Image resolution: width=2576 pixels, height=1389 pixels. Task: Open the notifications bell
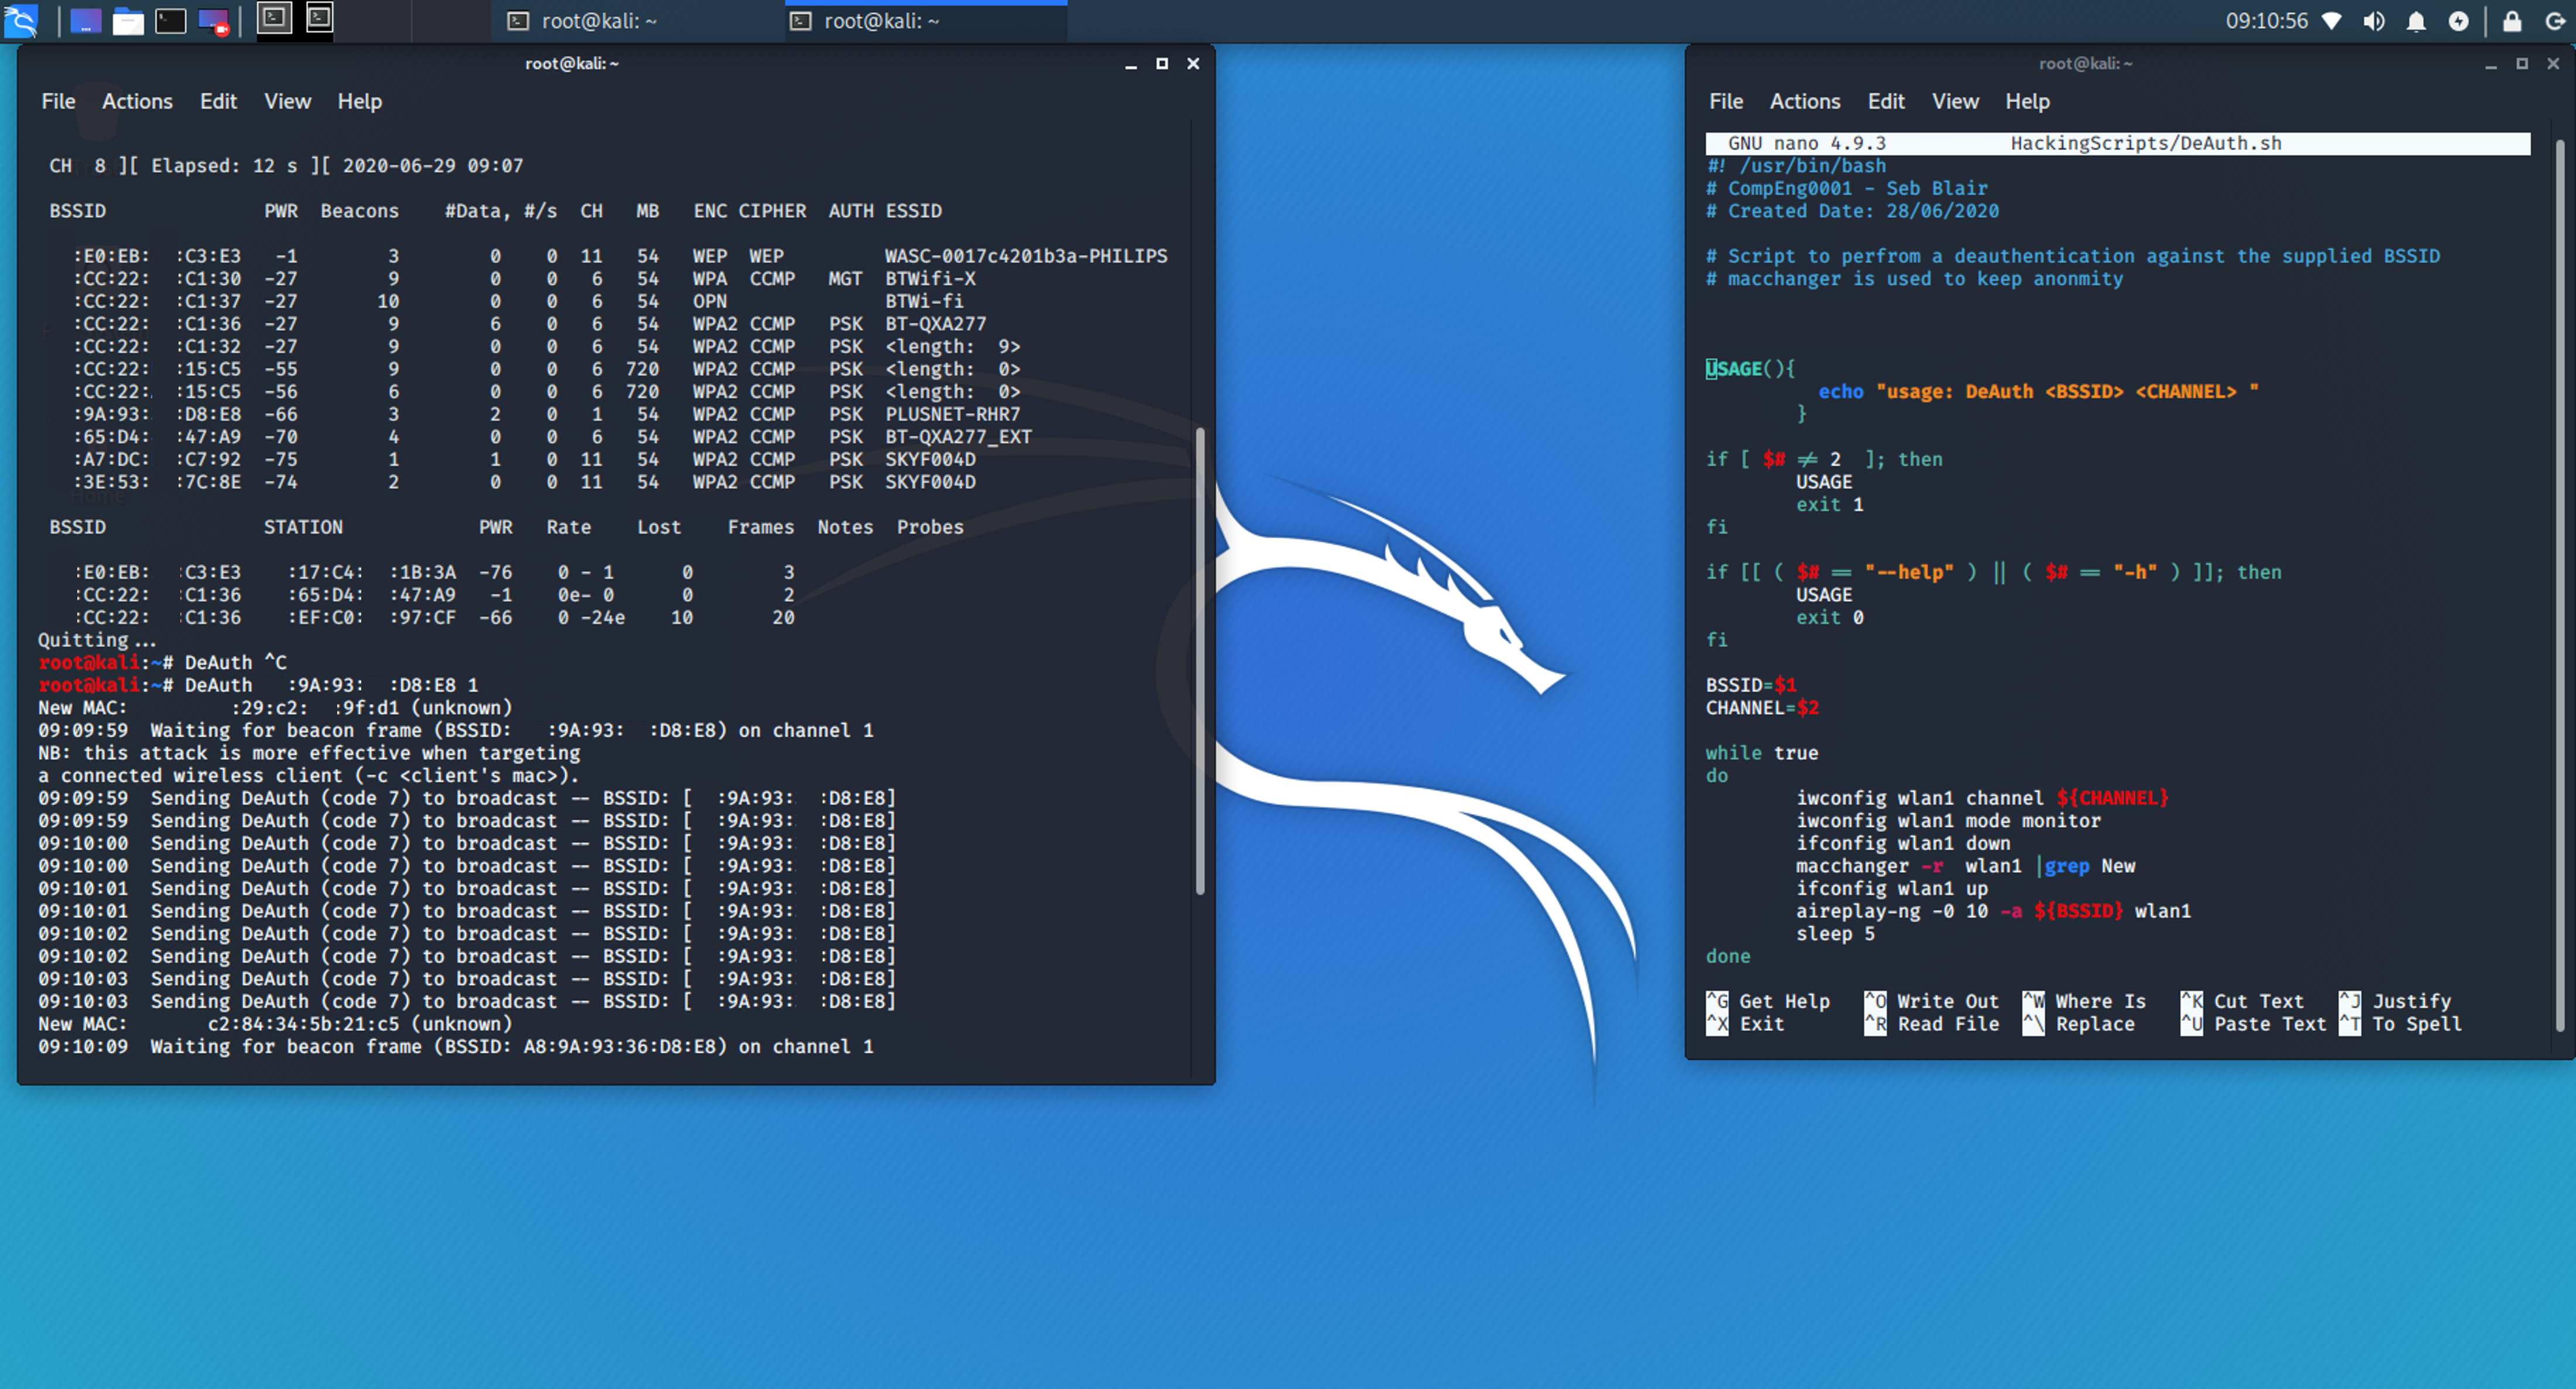pos(2416,21)
